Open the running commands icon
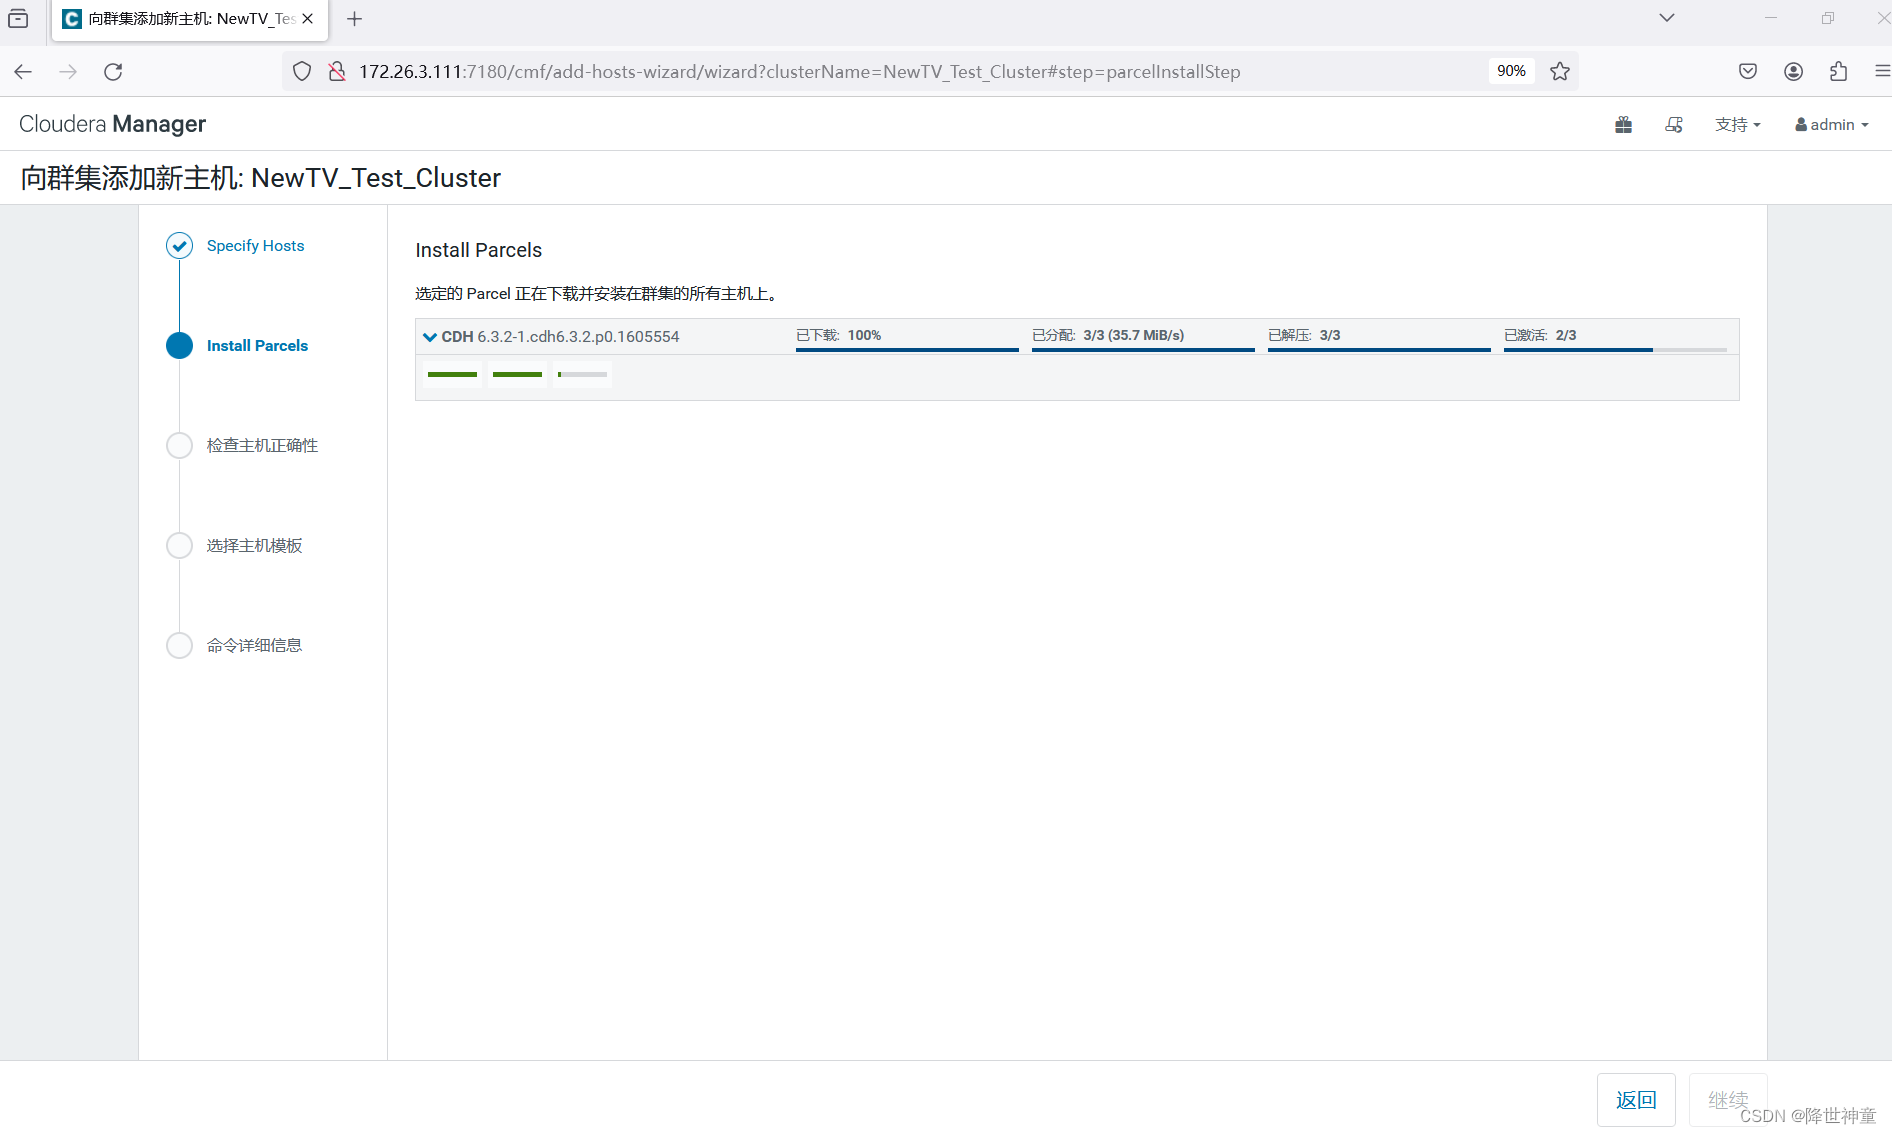Viewport: 1892px width, 1134px height. (1674, 124)
